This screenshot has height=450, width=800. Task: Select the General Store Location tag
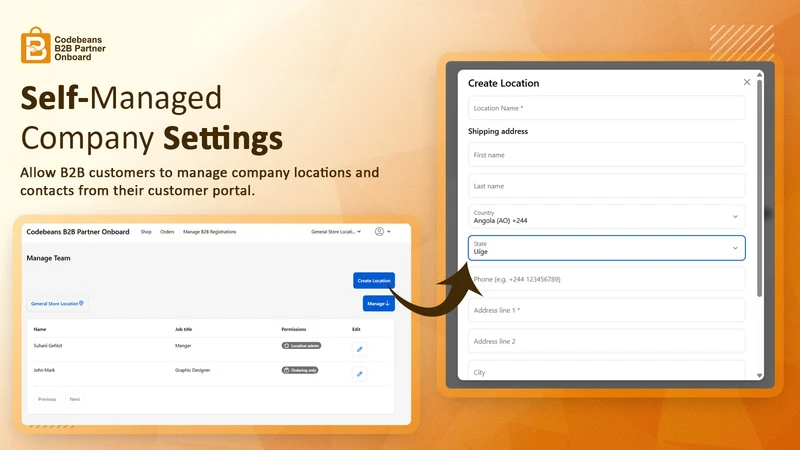click(x=57, y=304)
